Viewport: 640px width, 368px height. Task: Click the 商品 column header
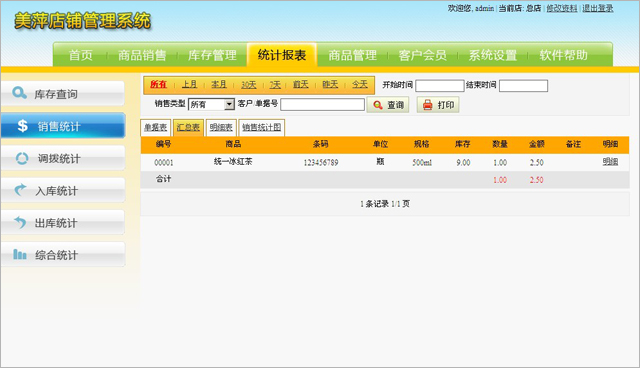coord(233,144)
